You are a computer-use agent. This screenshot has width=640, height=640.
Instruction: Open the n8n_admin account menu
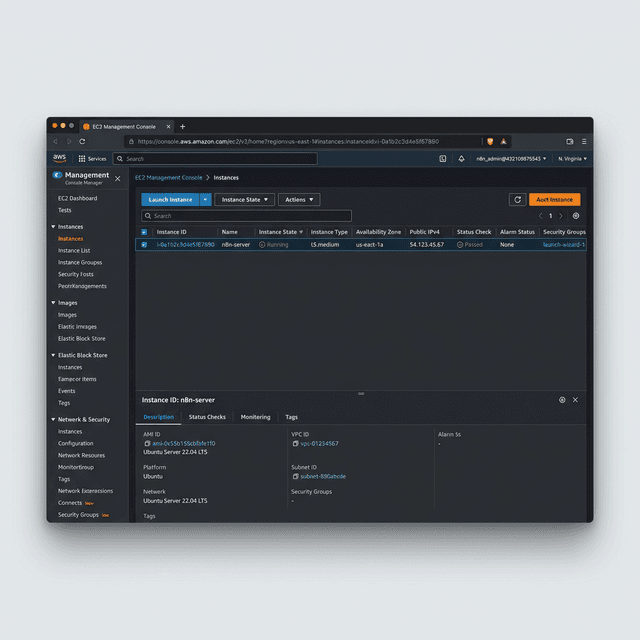511,159
